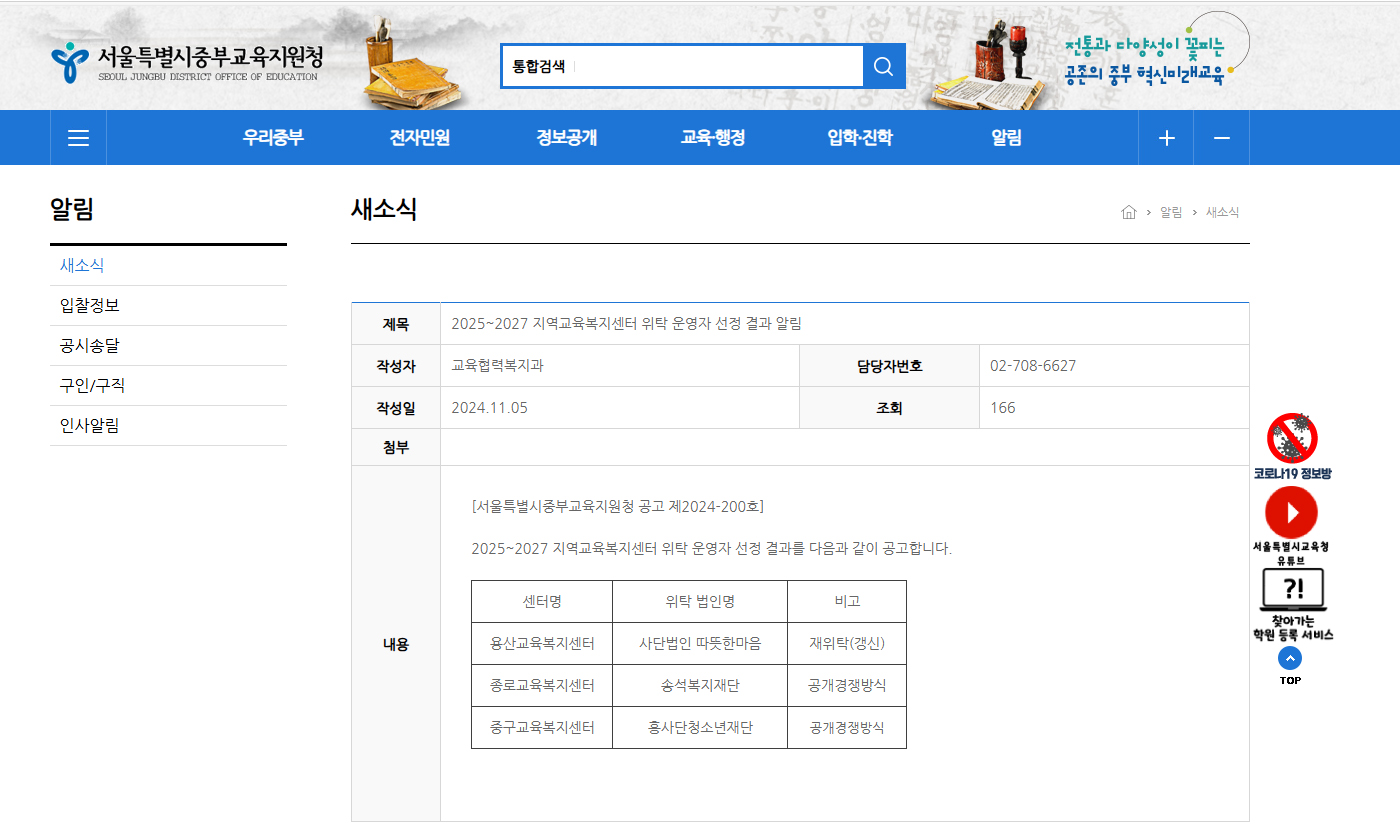Click the 작성자 row label
Viewport: 1400px width, 833px height.
(x=396, y=366)
